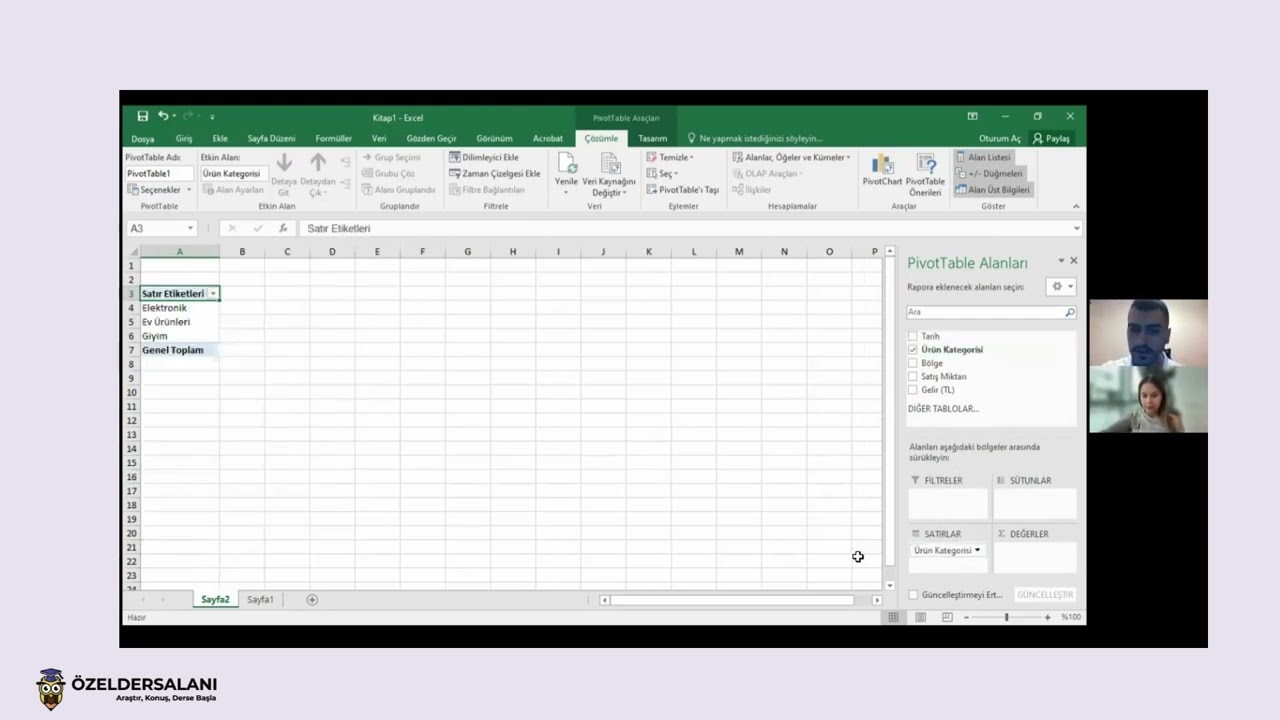The width and height of the screenshot is (1280, 720).
Task: Select the Genel Toplam cell
Action: click(x=180, y=350)
